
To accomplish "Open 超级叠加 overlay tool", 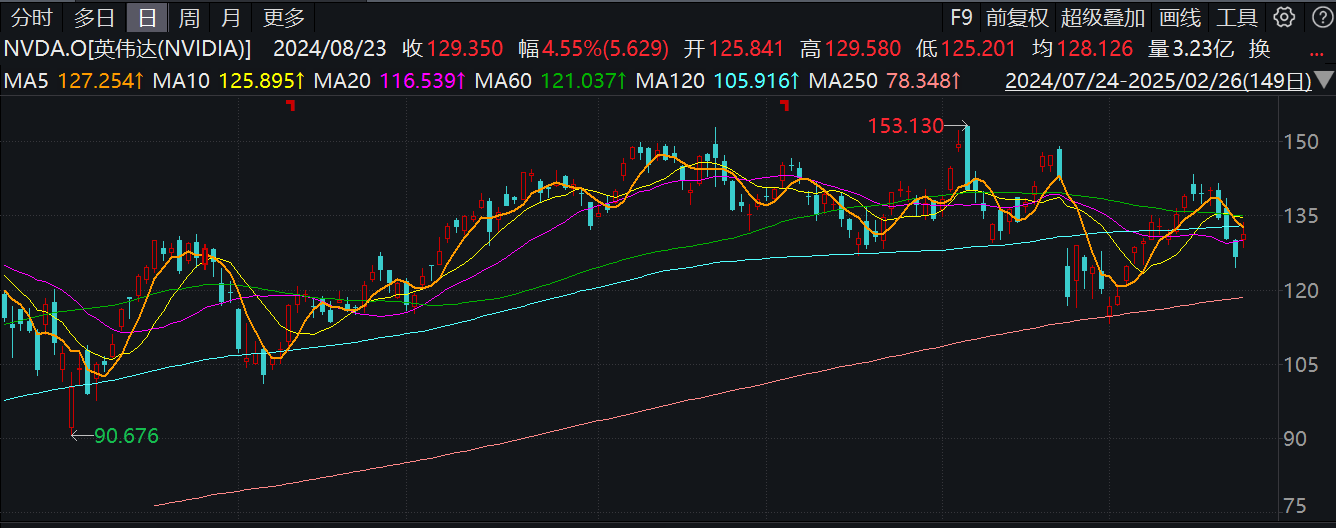I will 1103,17.
